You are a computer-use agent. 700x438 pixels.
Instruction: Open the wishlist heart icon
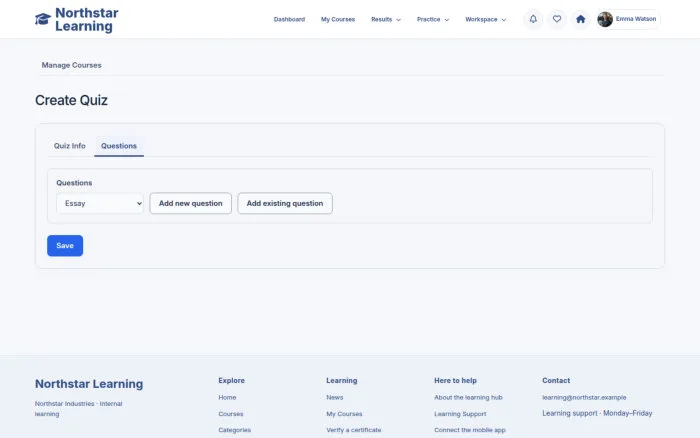[x=557, y=19]
